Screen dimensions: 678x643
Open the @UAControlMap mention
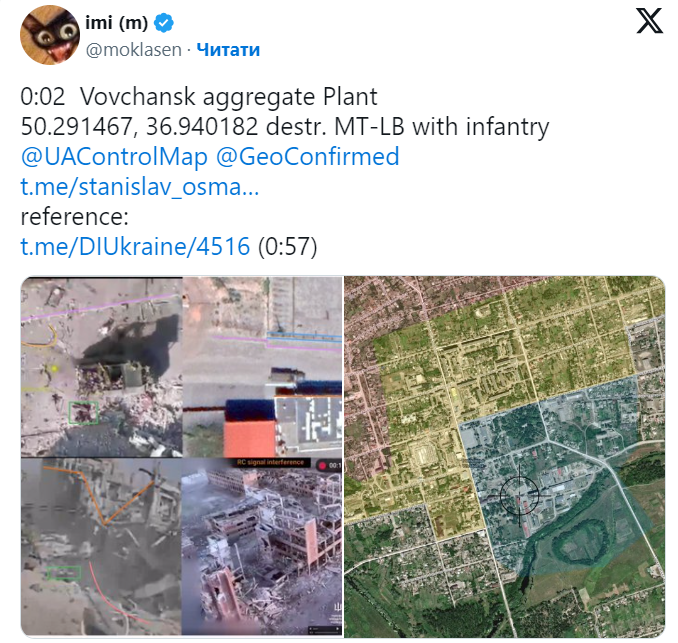click(x=114, y=157)
